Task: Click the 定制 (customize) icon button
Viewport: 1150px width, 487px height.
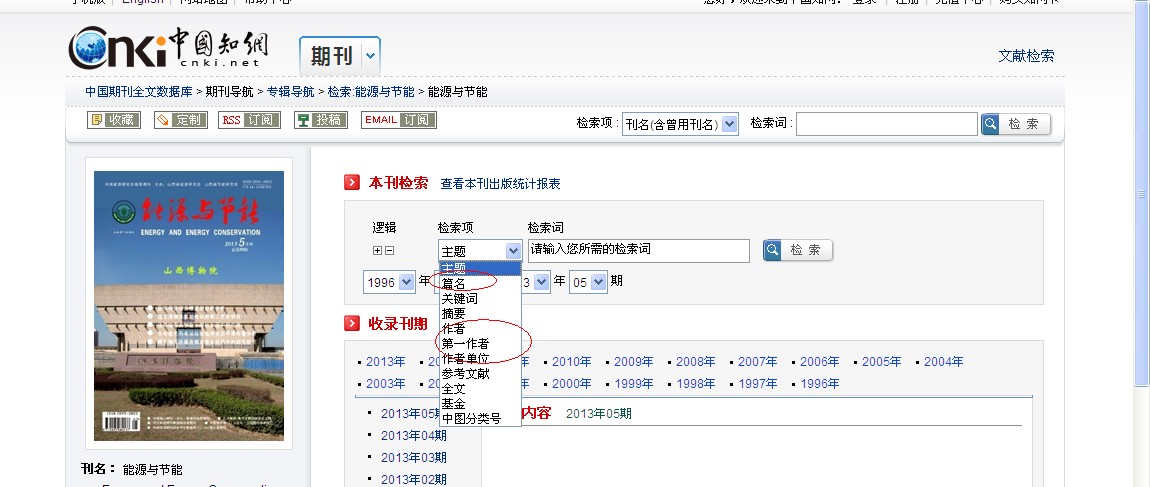Action: tap(180, 120)
